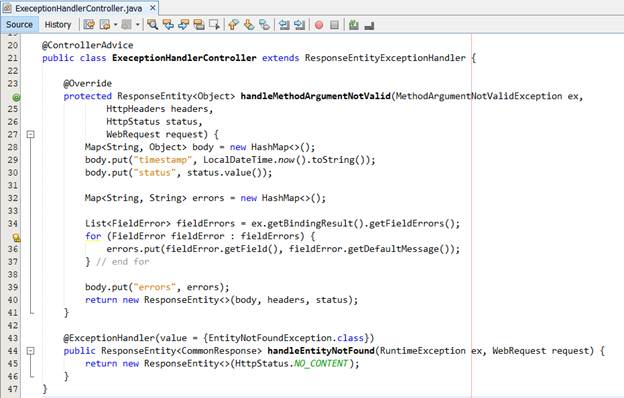Screen dimensions: 624x398
Task: Find Previous Occurrence toolbar icon
Action: [168, 25]
